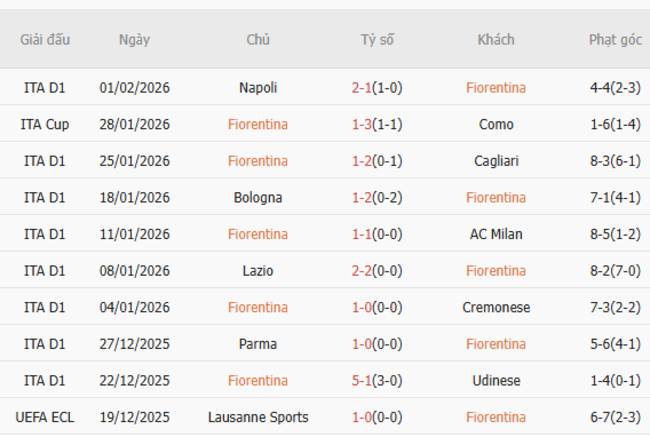
Task: Click the 'Phạt góc' column header
Action: tap(614, 40)
